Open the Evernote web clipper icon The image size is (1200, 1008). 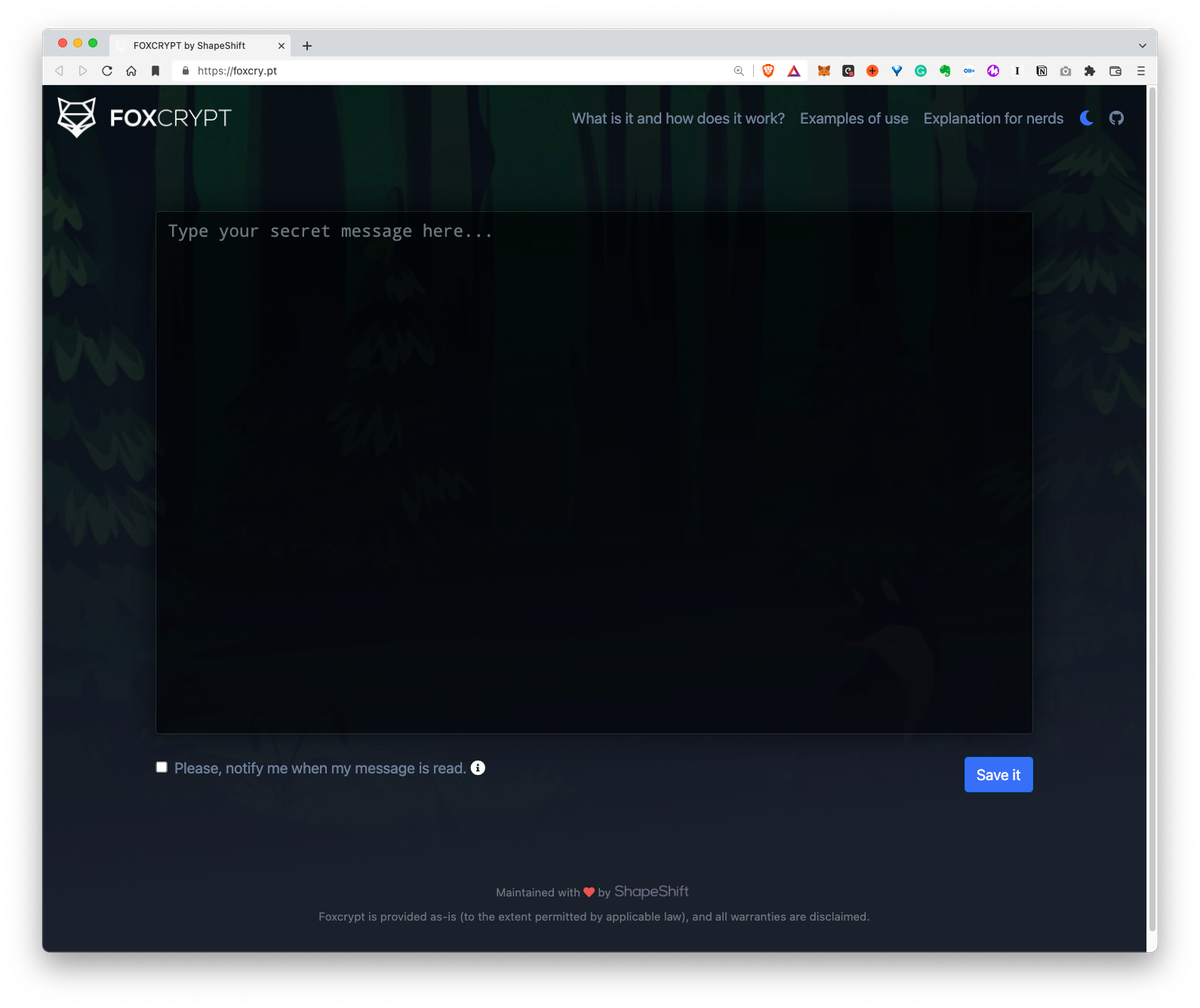coord(944,70)
